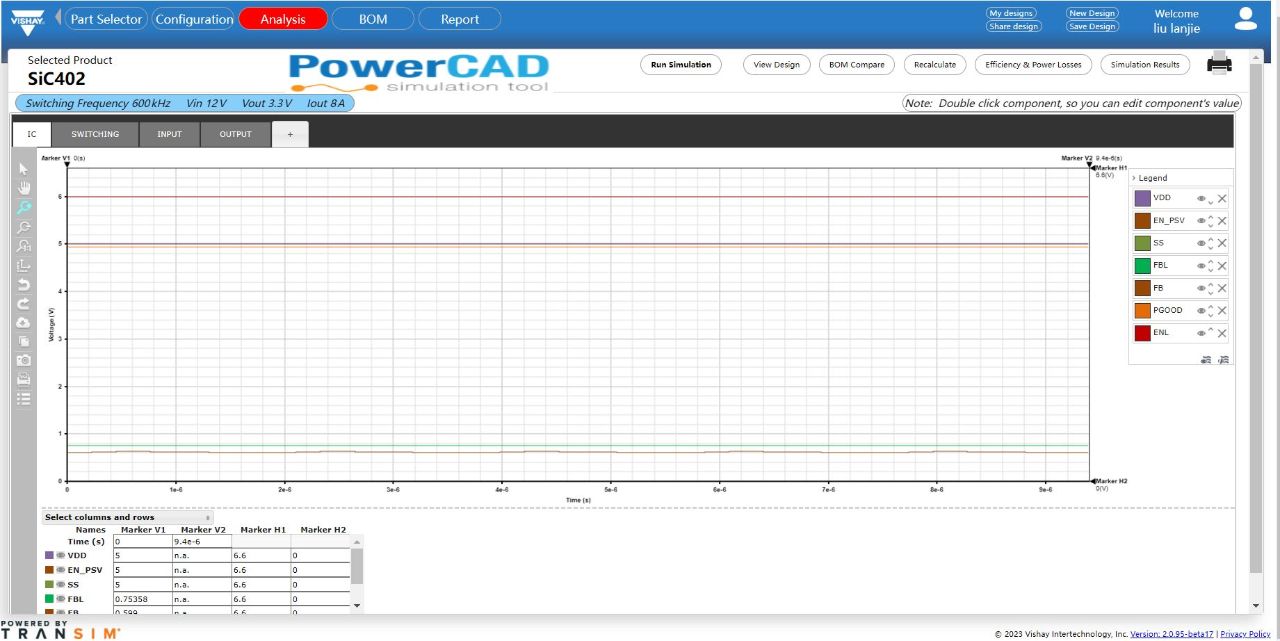Screen dimensions: 1280x641
Task: Activate the hand pan tool
Action: pyautogui.click(x=23, y=187)
